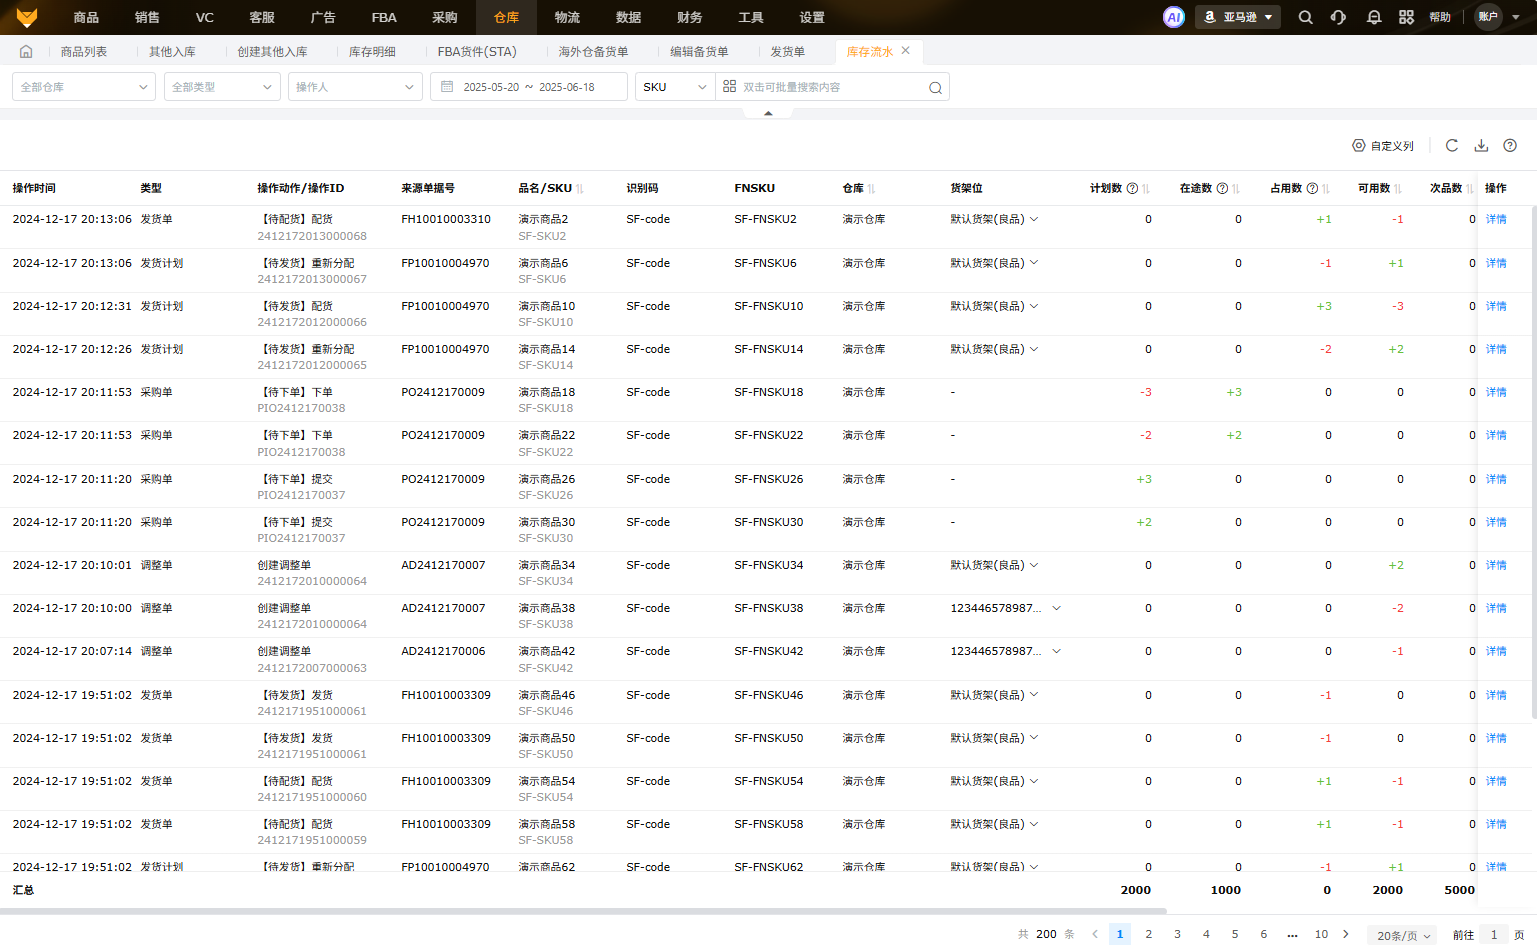
Task: Open the notifications bell
Action: pos(1374,17)
